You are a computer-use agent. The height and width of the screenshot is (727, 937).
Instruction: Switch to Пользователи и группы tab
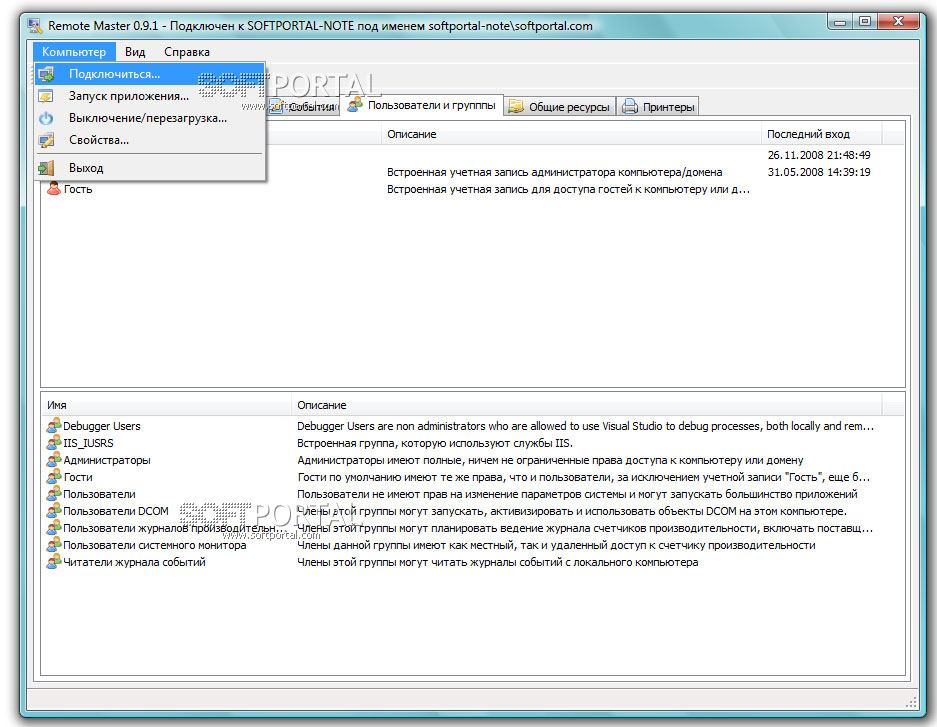[422, 105]
